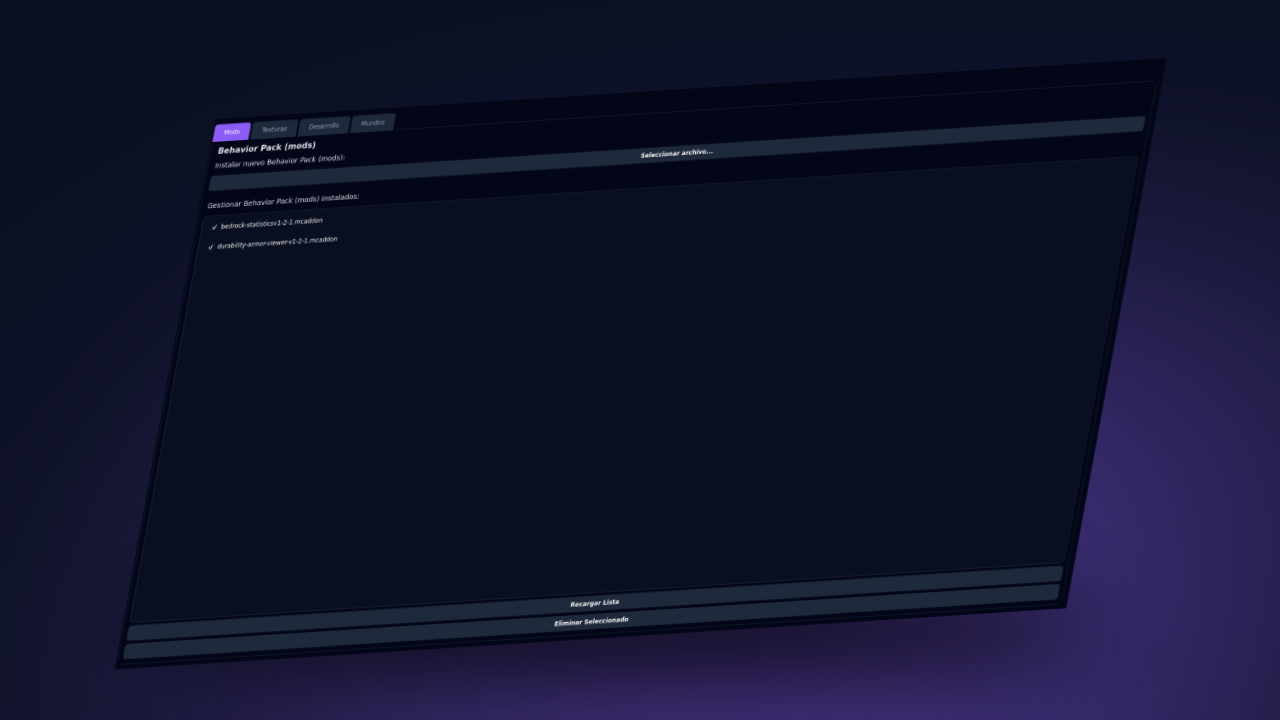Switch to the Mods tab
The height and width of the screenshot is (720, 1280).
tap(232, 132)
